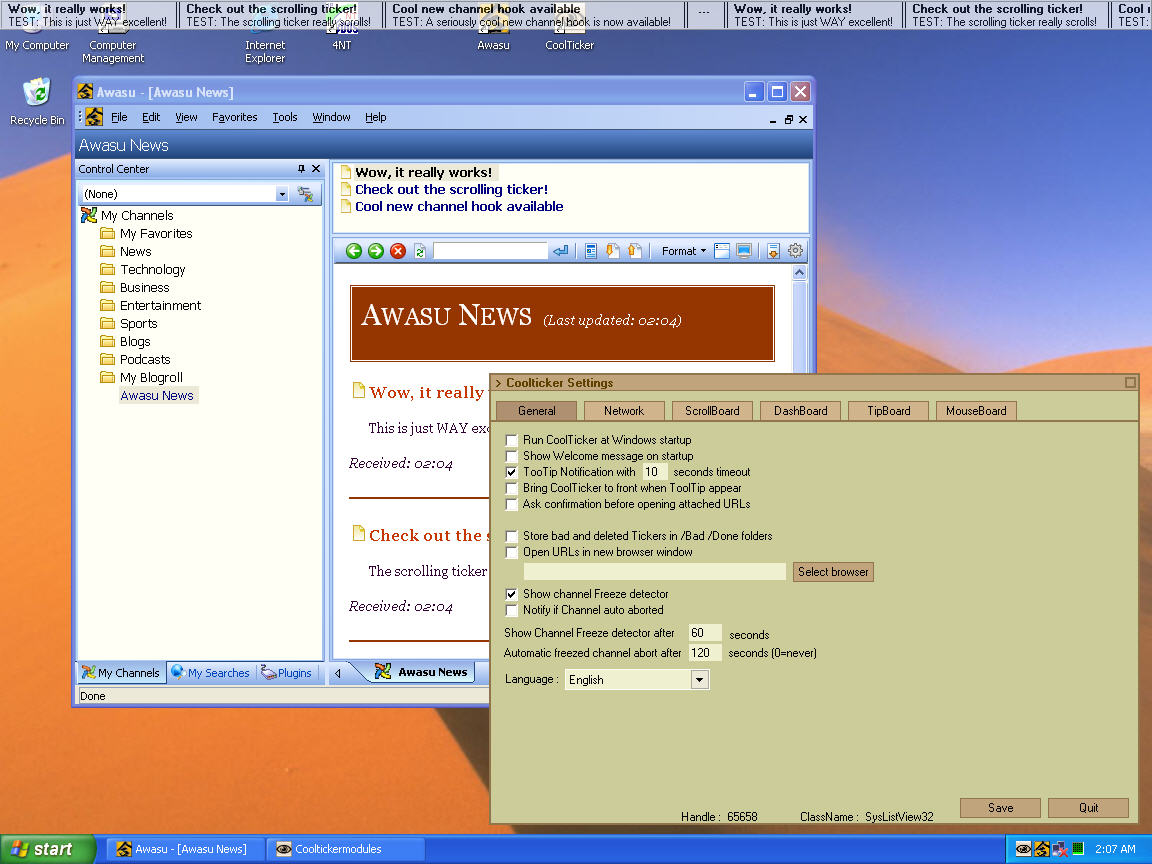1152x864 pixels.
Task: Open the Technology folder in channel tree
Action: 152,270
